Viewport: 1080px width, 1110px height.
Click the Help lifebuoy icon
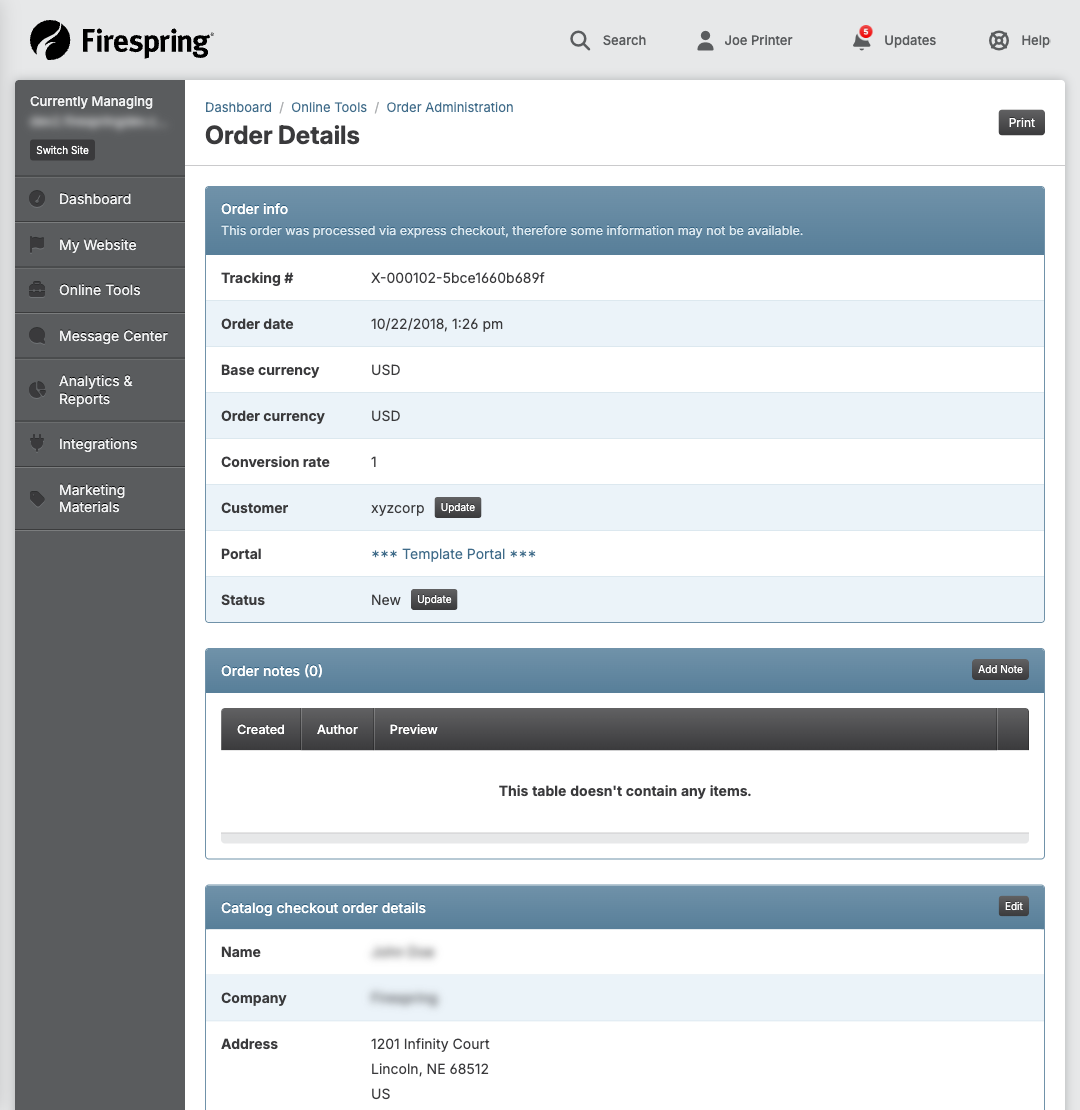pyautogui.click(x=999, y=40)
